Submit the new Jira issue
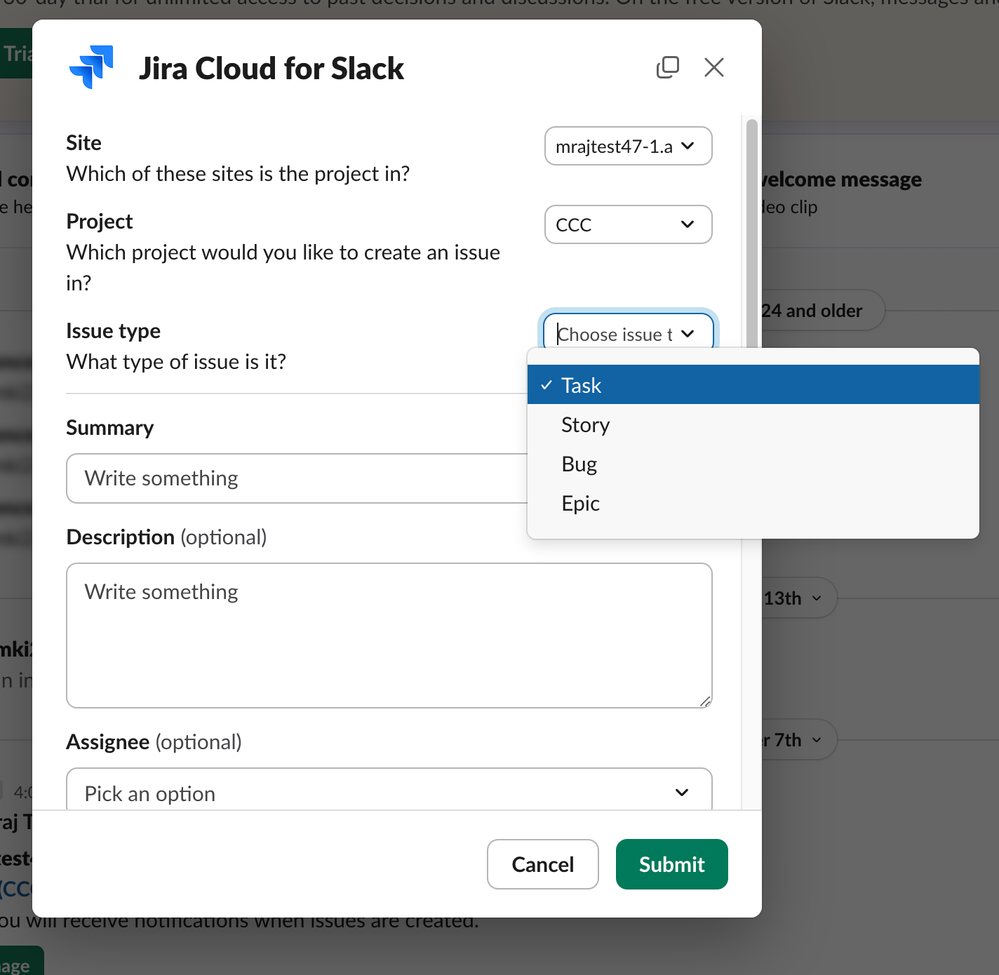 672,864
